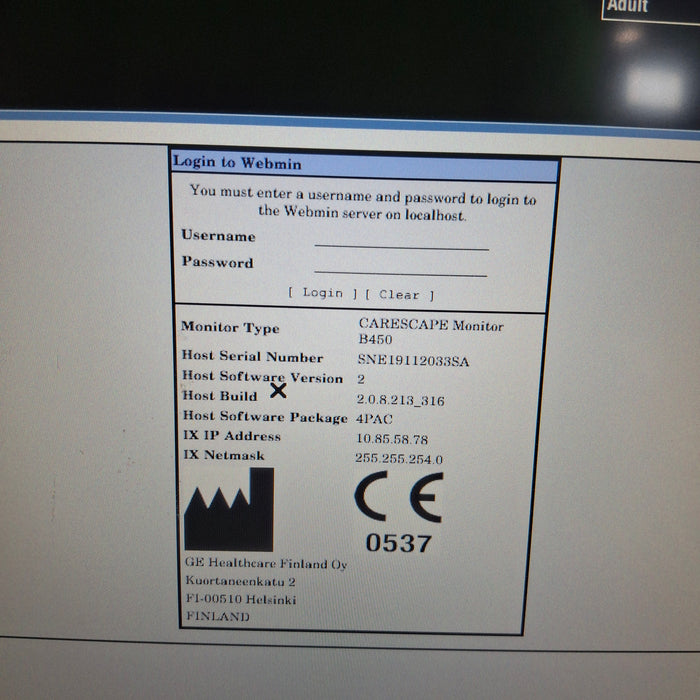This screenshot has height=700, width=700.
Task: Click the GE Healthcare Finland Oy text
Action: pyautogui.click(x=266, y=564)
